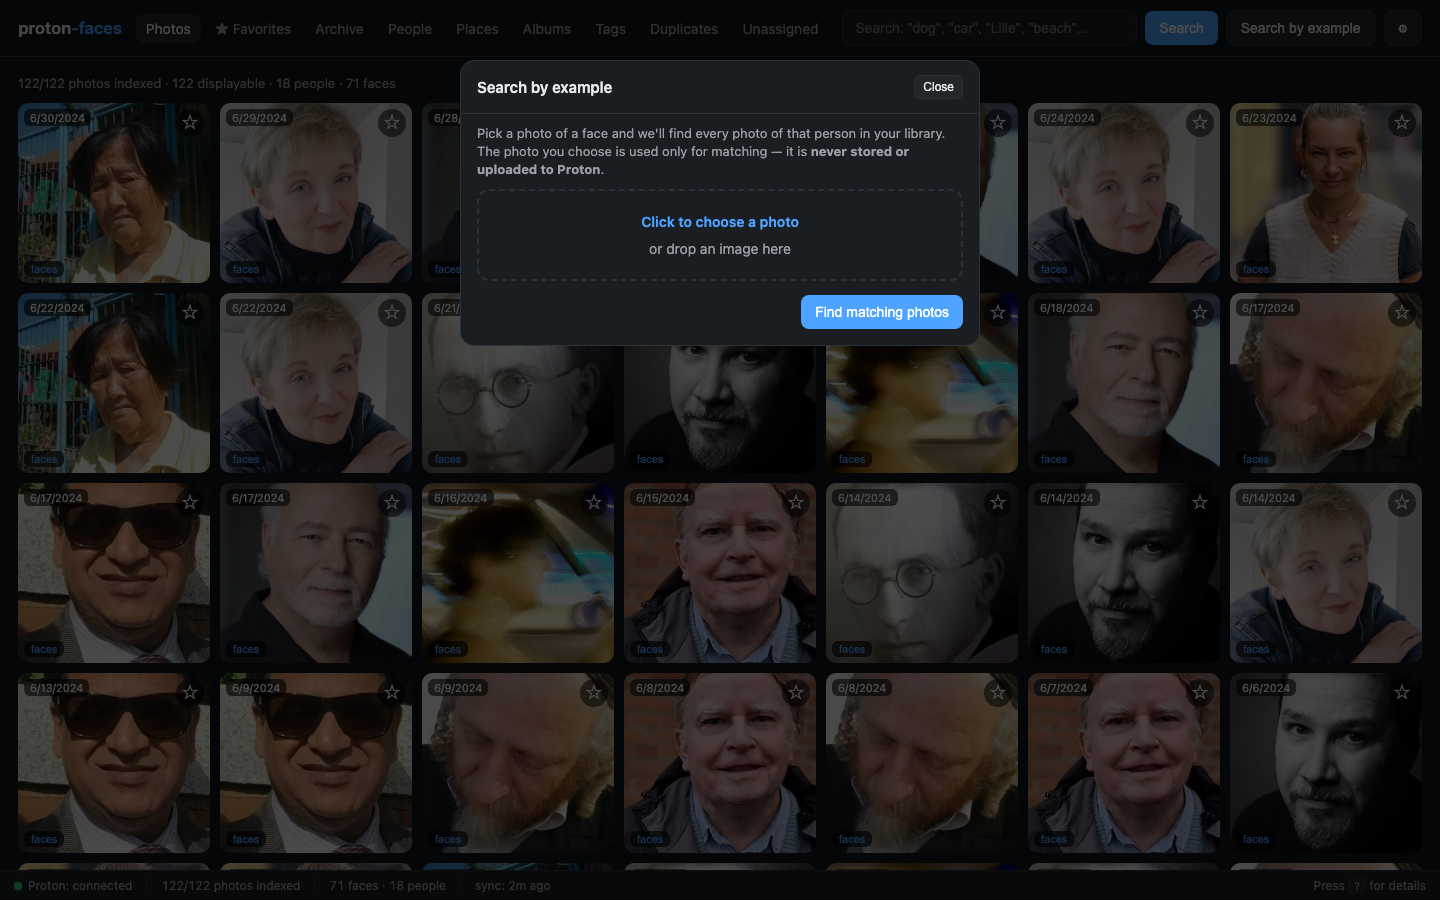Click the 'Proton: connected' status text
This screenshot has height=900, width=1440.
click(80, 886)
